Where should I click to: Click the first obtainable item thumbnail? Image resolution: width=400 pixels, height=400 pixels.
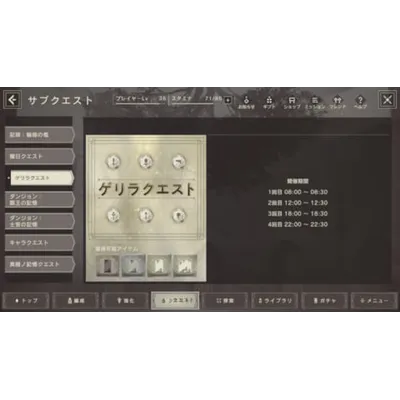(107, 266)
